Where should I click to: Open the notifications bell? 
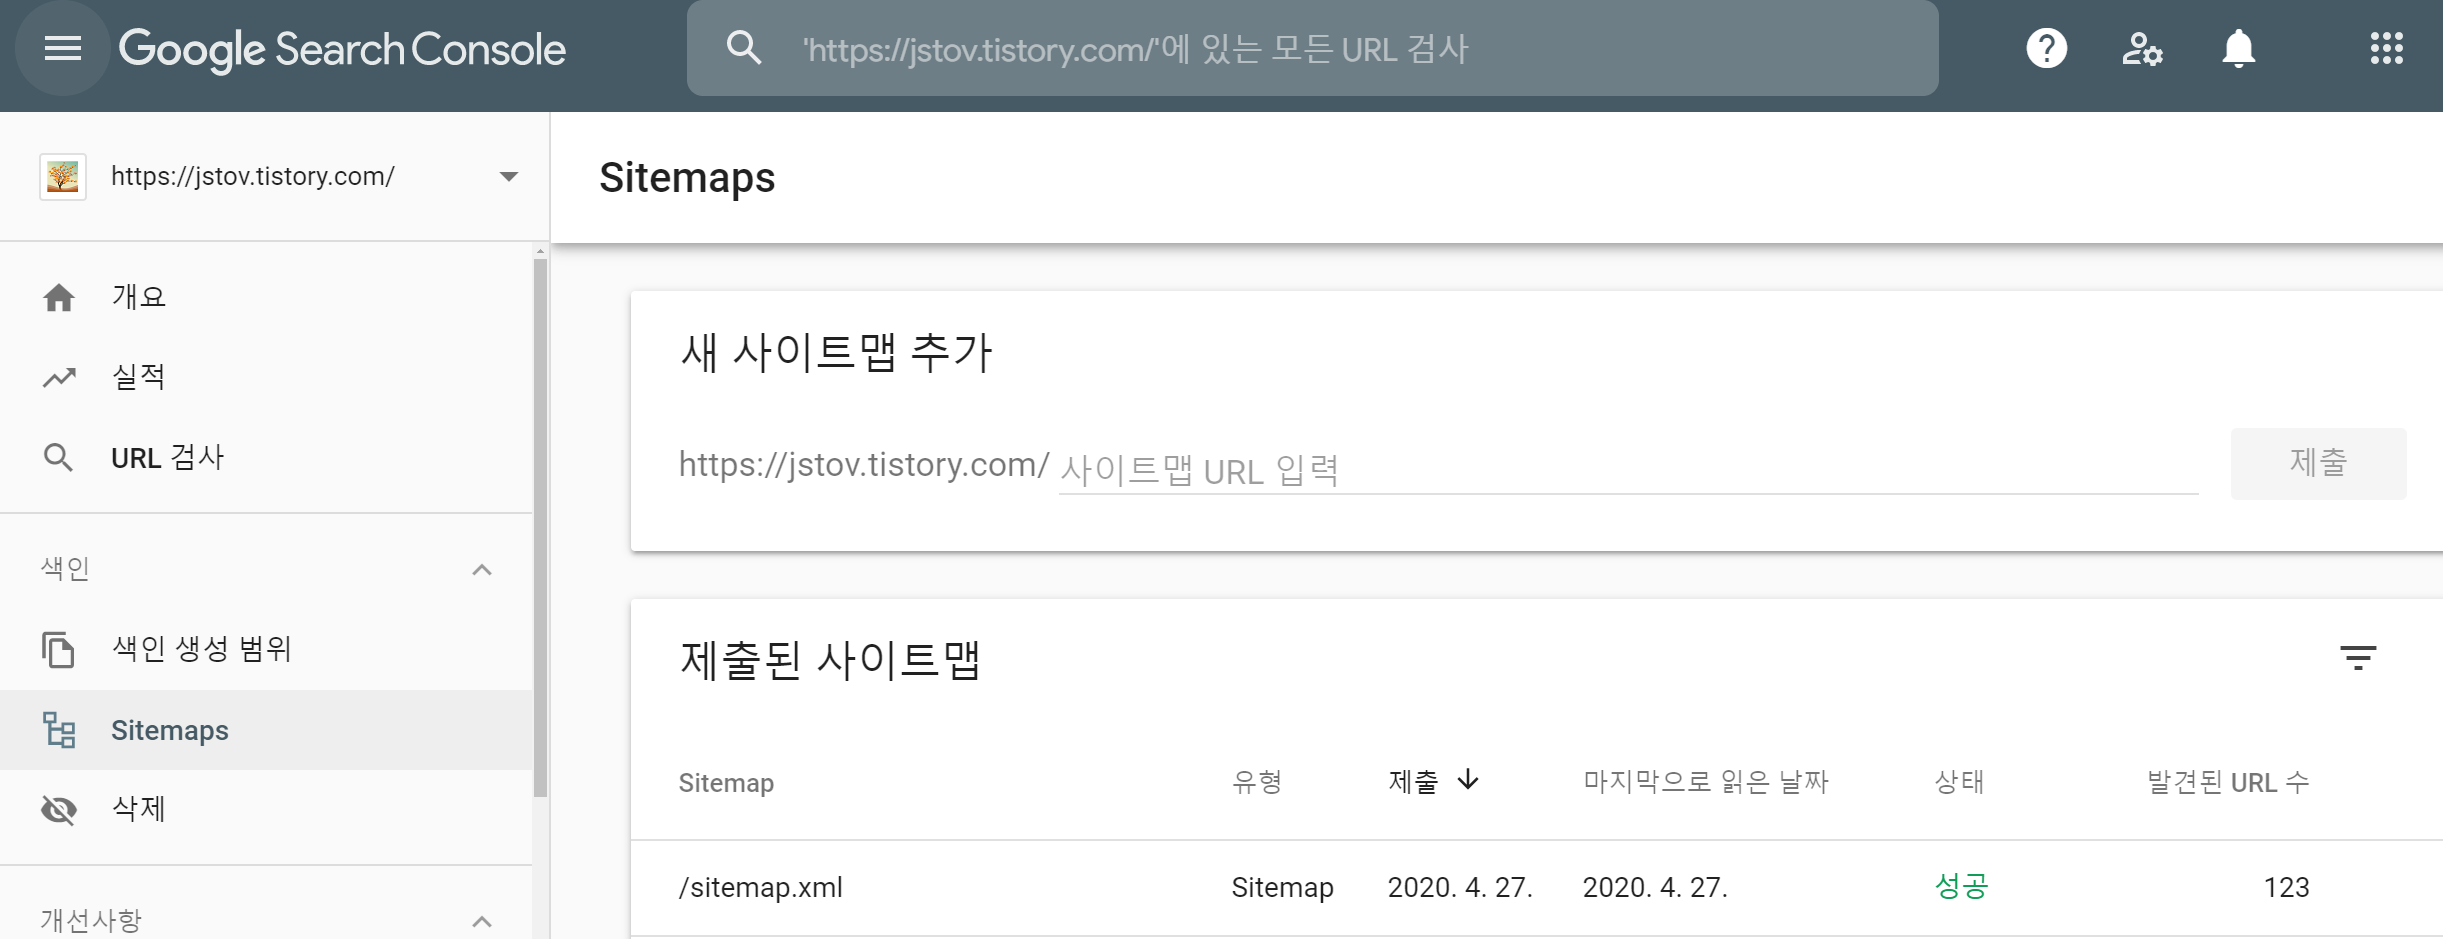2238,48
